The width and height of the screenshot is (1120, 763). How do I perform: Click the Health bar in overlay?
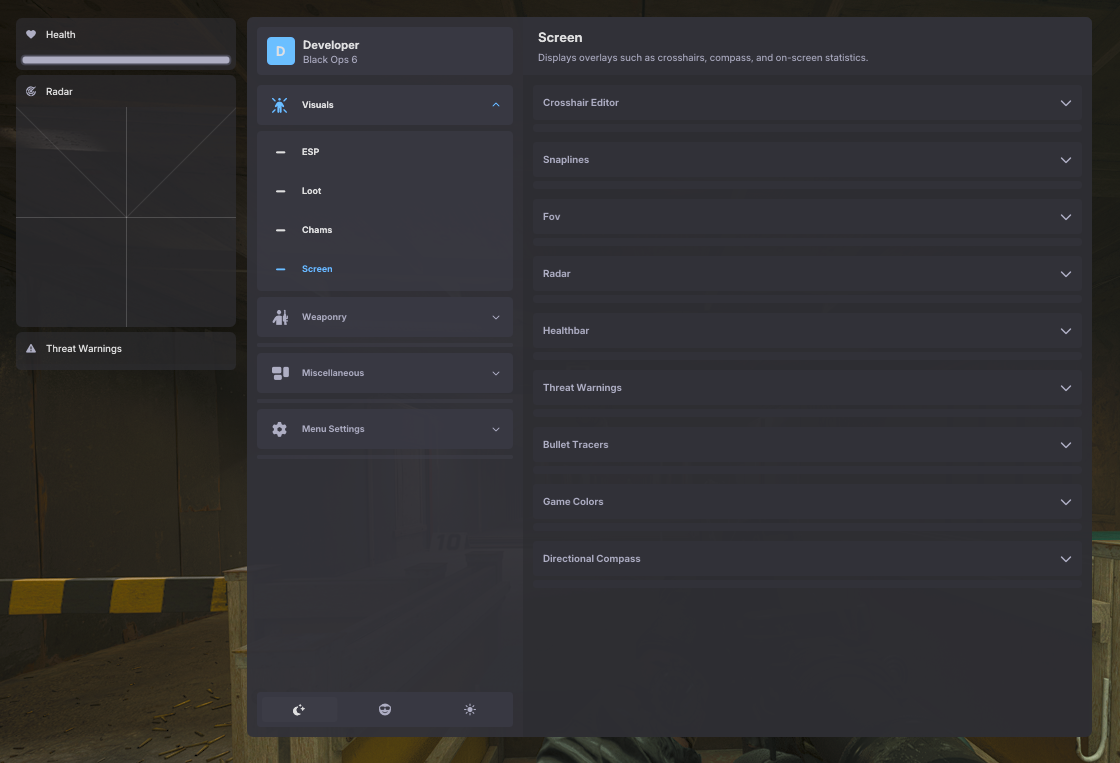click(x=126, y=60)
